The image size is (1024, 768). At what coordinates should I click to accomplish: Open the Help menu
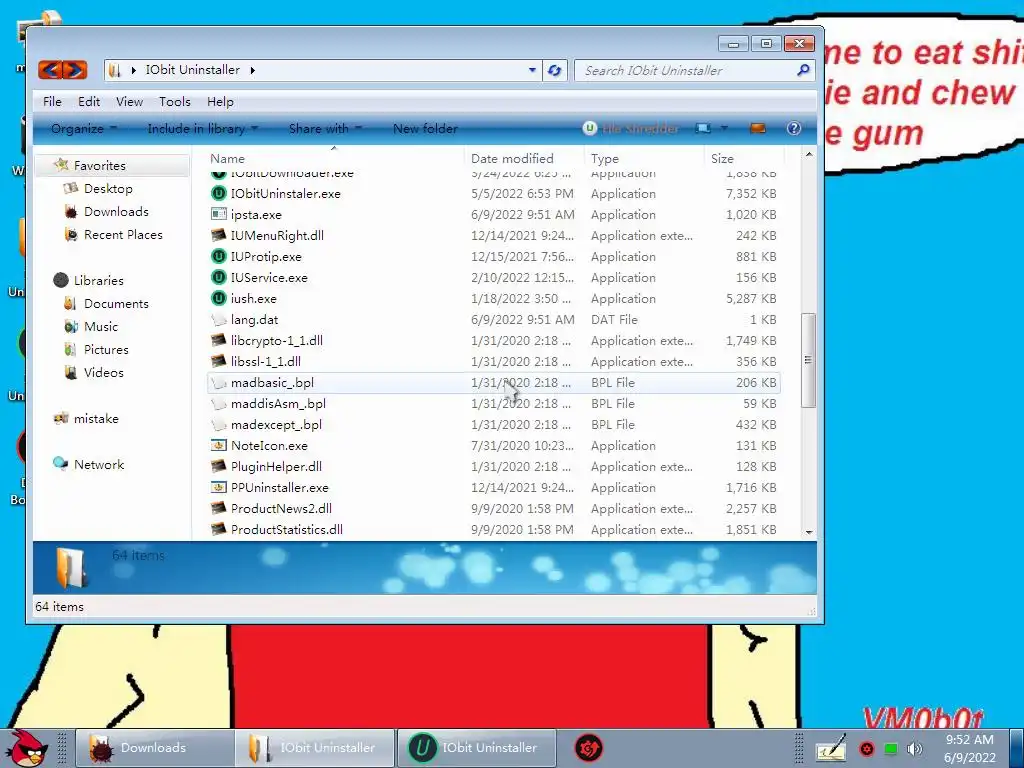point(220,101)
